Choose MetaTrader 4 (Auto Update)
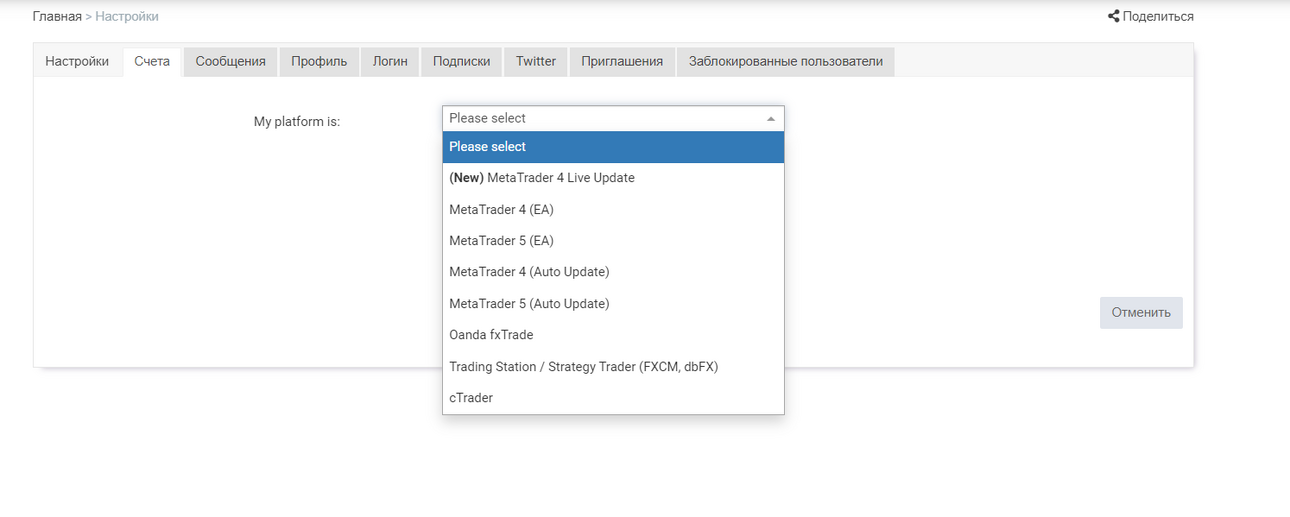 pyautogui.click(x=613, y=272)
